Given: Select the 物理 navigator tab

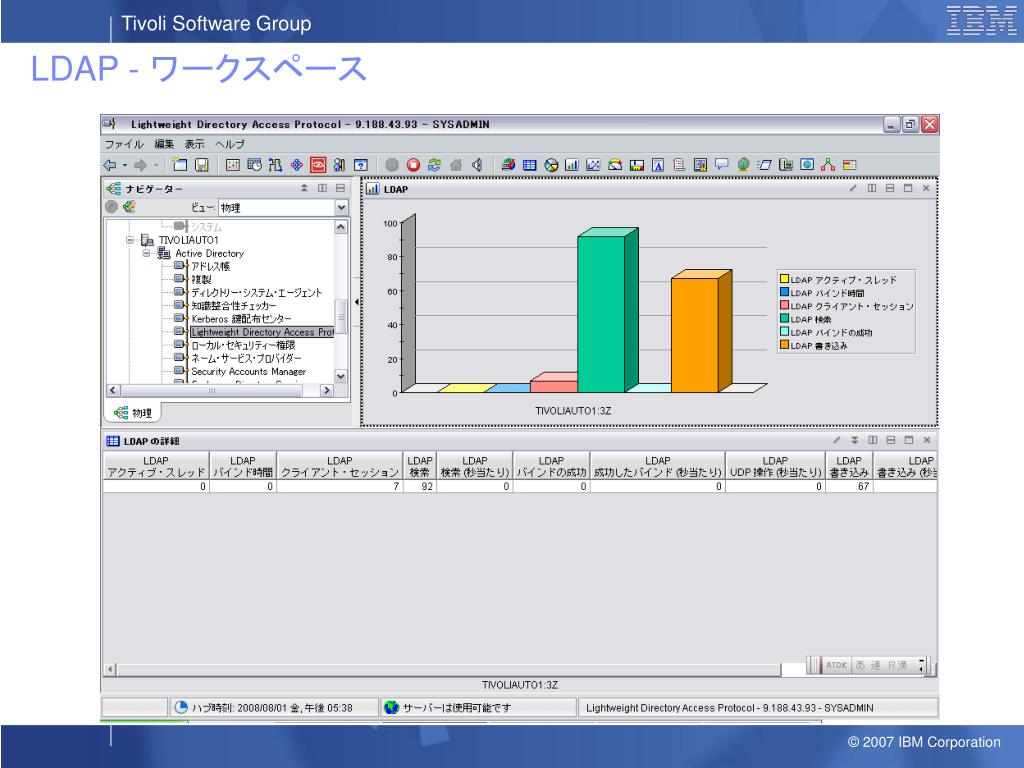Looking at the screenshot, I should coord(134,413).
